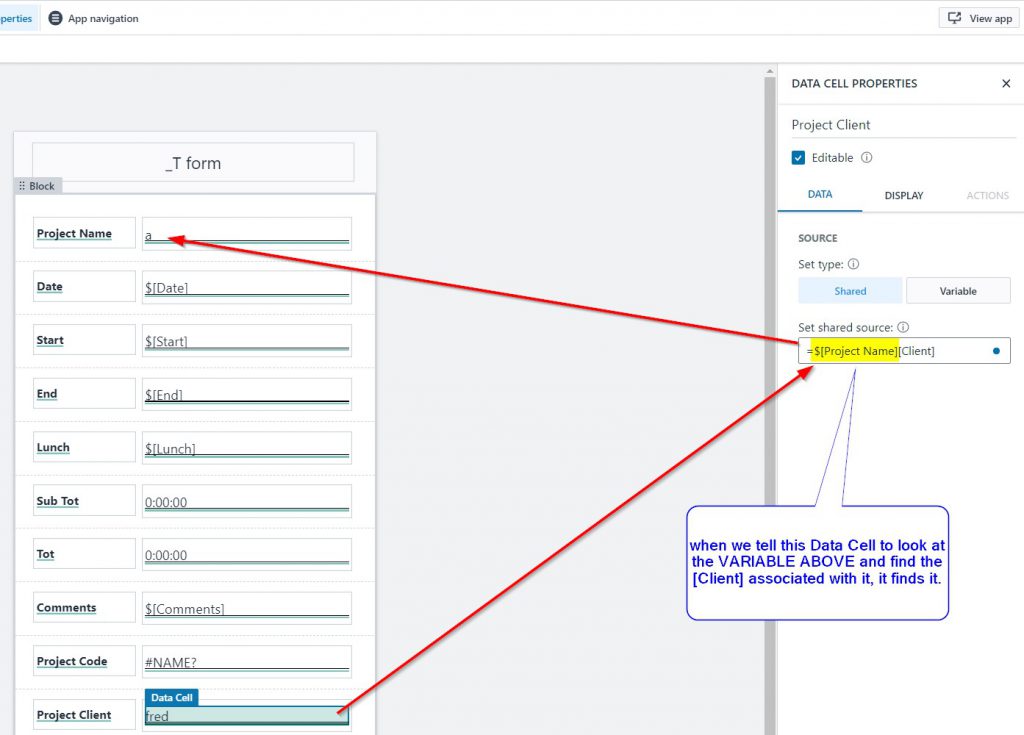Click the View app monitor icon
Image resolution: width=1024 pixels, height=735 pixels.
(x=955, y=18)
